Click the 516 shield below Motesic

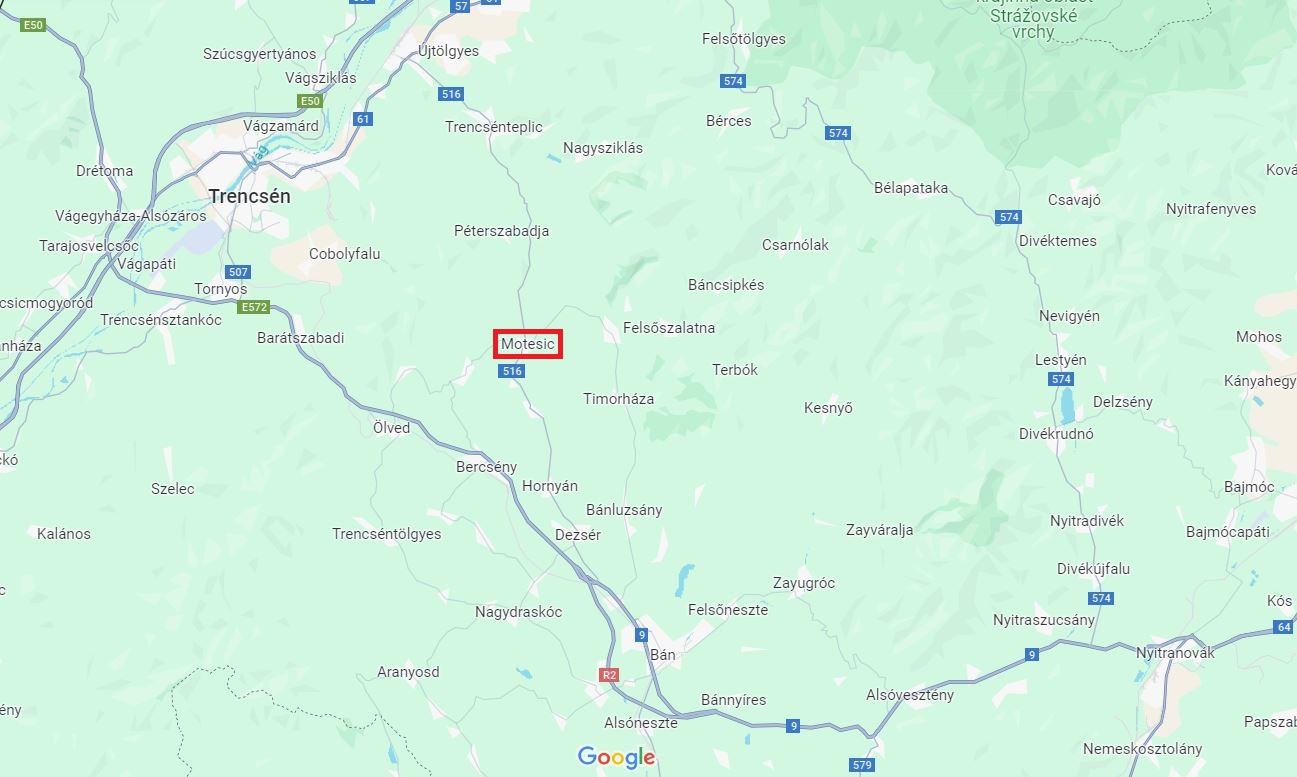(512, 371)
